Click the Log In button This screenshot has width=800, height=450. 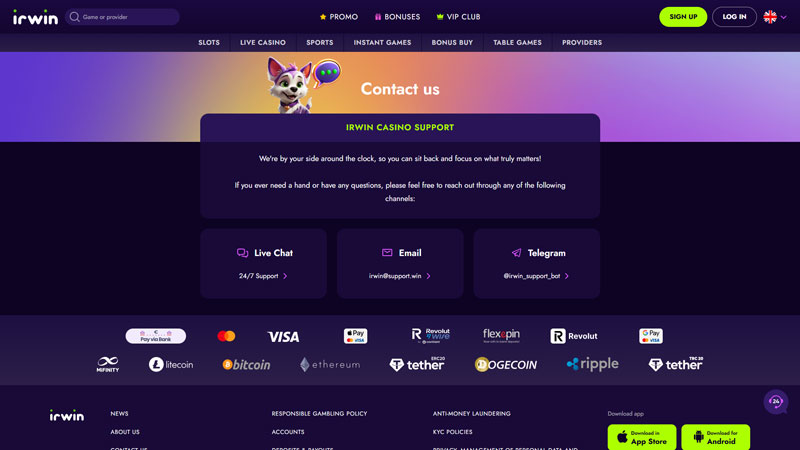734,17
